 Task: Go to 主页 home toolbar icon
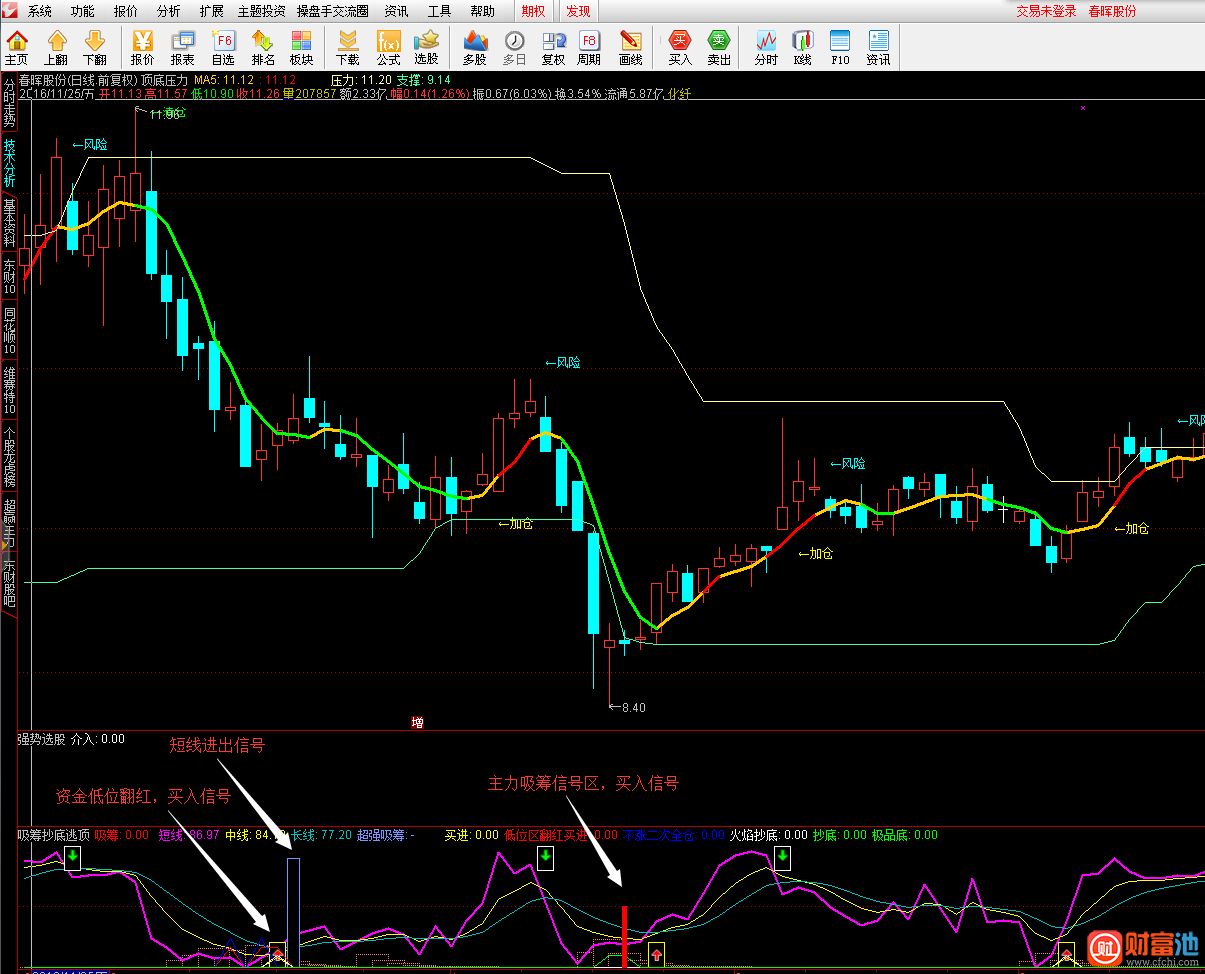click(x=17, y=47)
